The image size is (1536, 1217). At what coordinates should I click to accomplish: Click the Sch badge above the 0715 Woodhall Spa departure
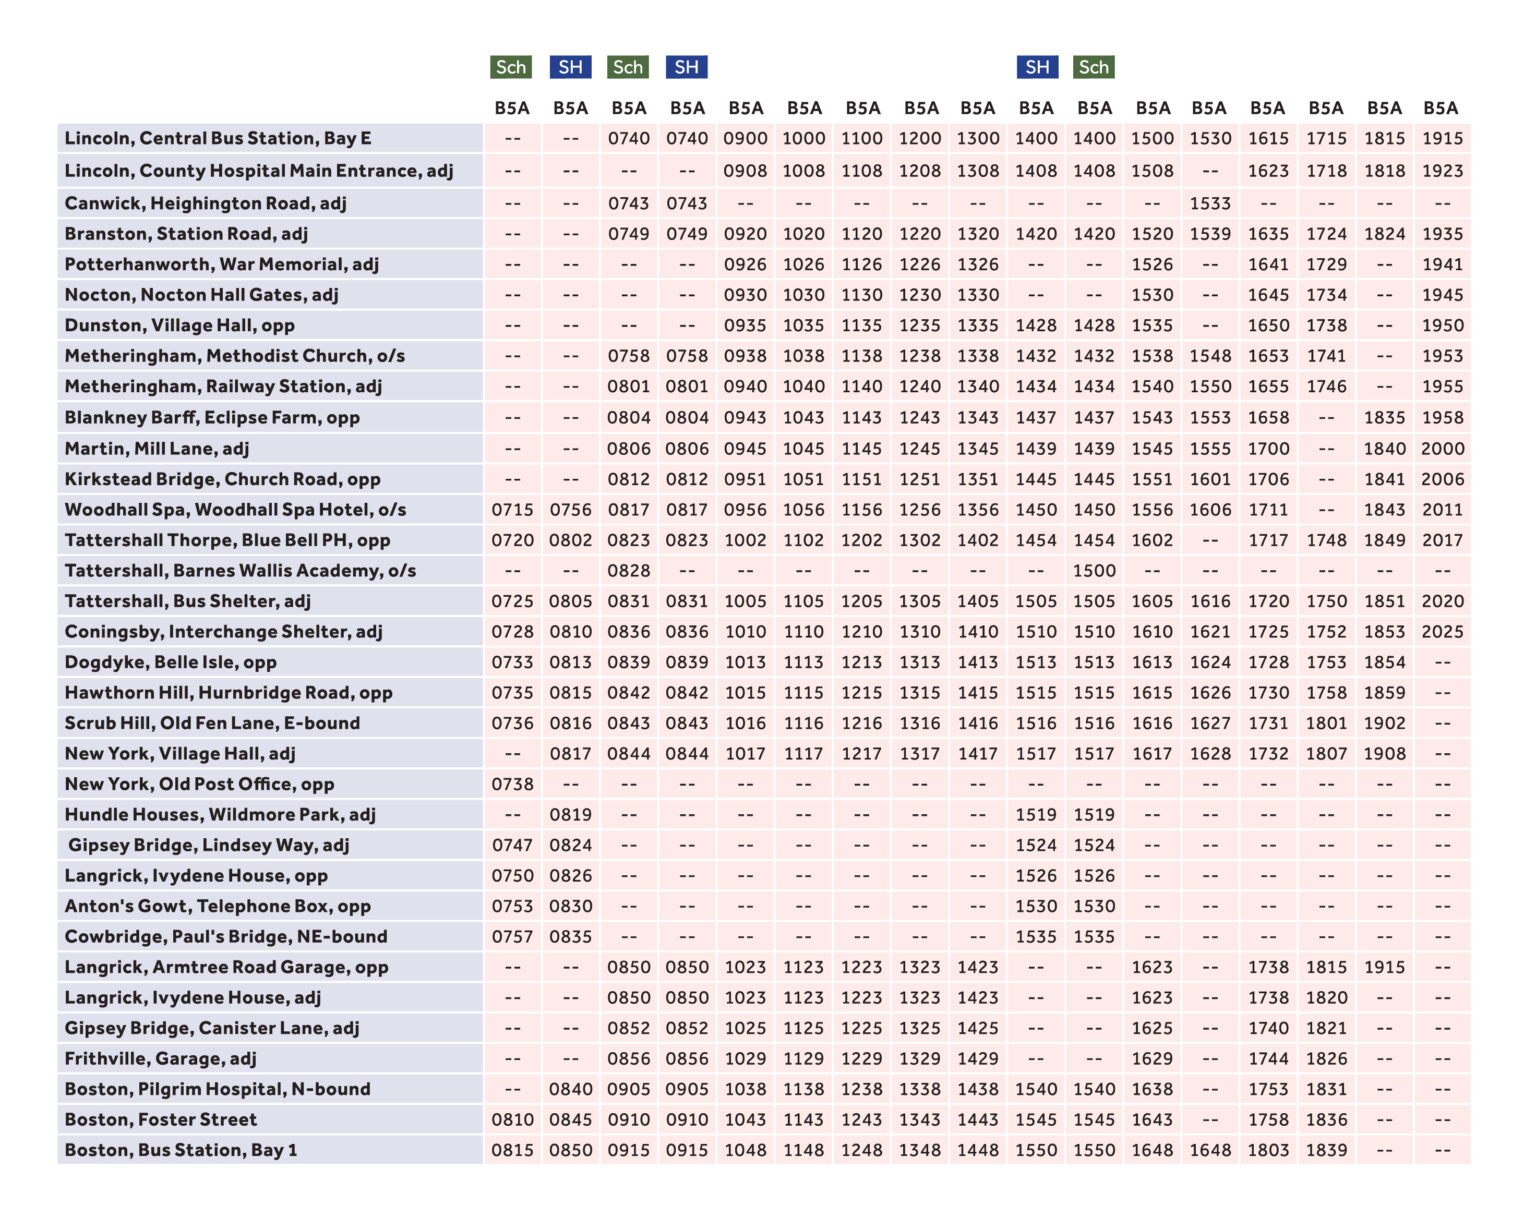(x=511, y=67)
